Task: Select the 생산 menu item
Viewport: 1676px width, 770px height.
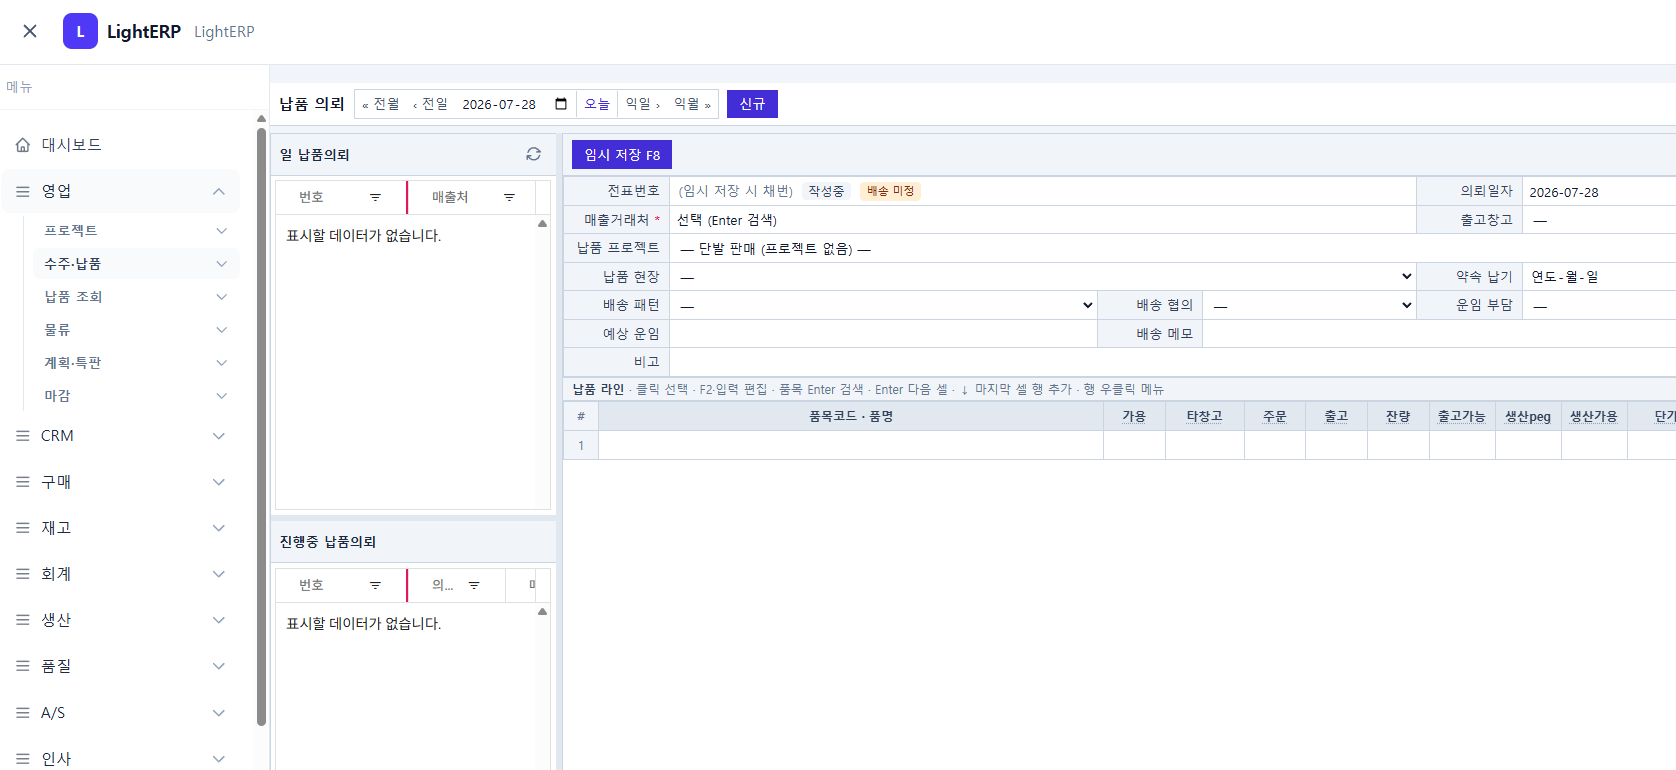Action: (121, 620)
